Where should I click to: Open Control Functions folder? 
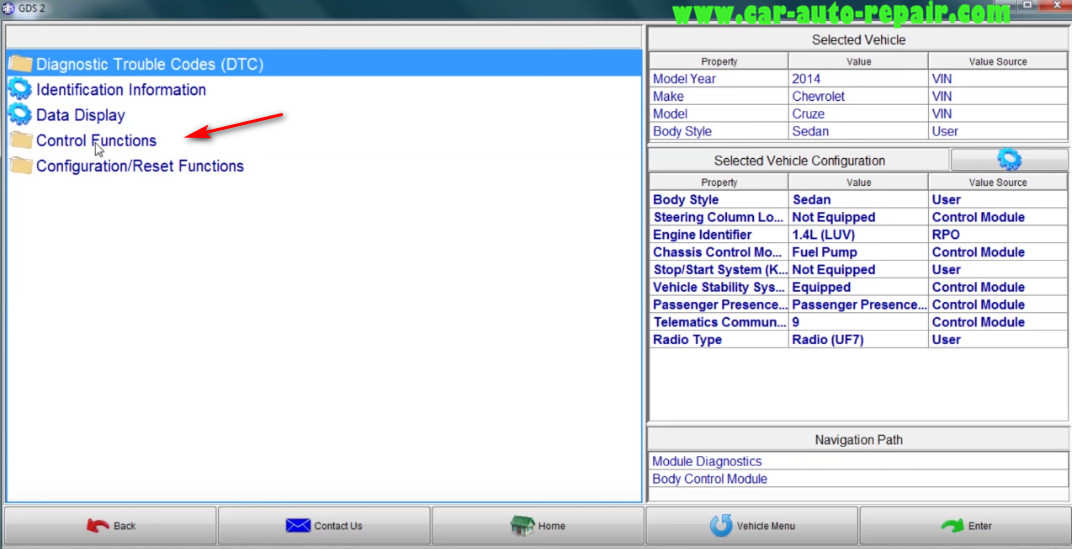(x=96, y=140)
